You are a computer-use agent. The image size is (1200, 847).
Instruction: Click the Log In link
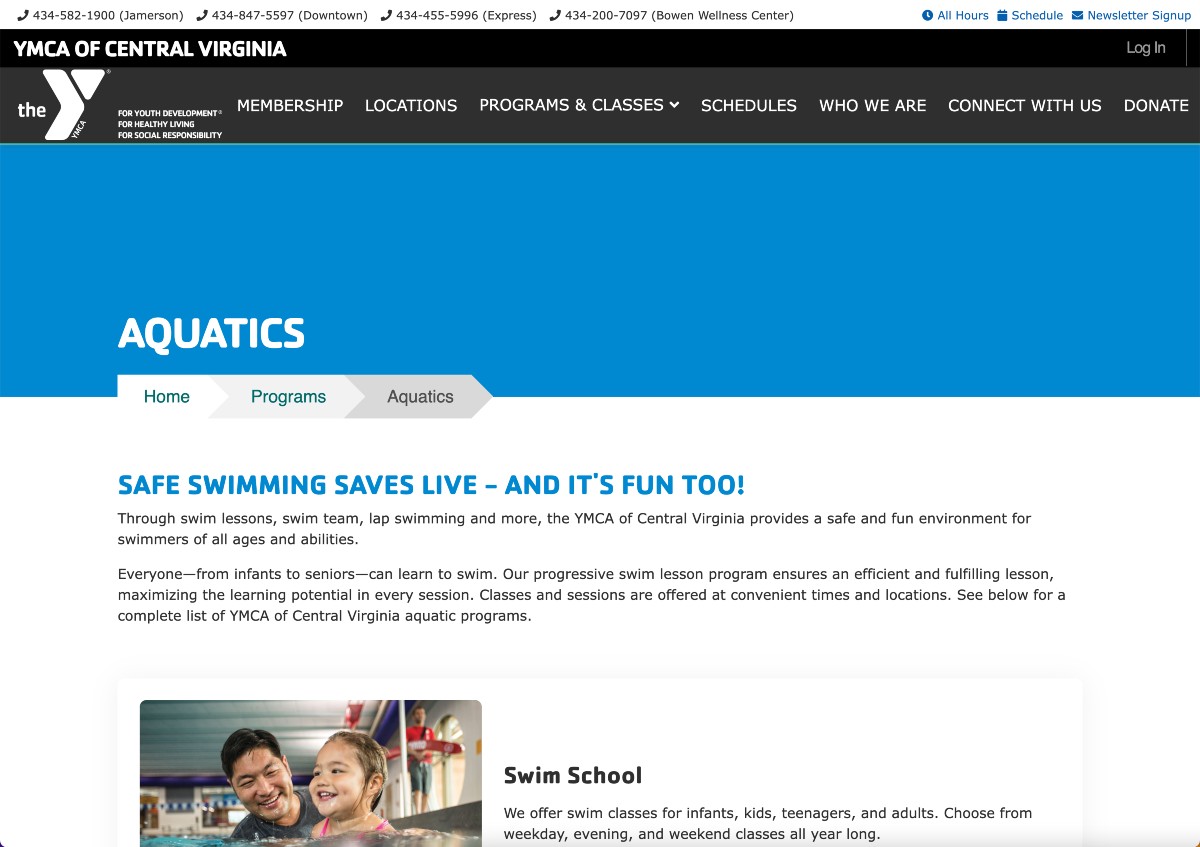pos(1146,48)
